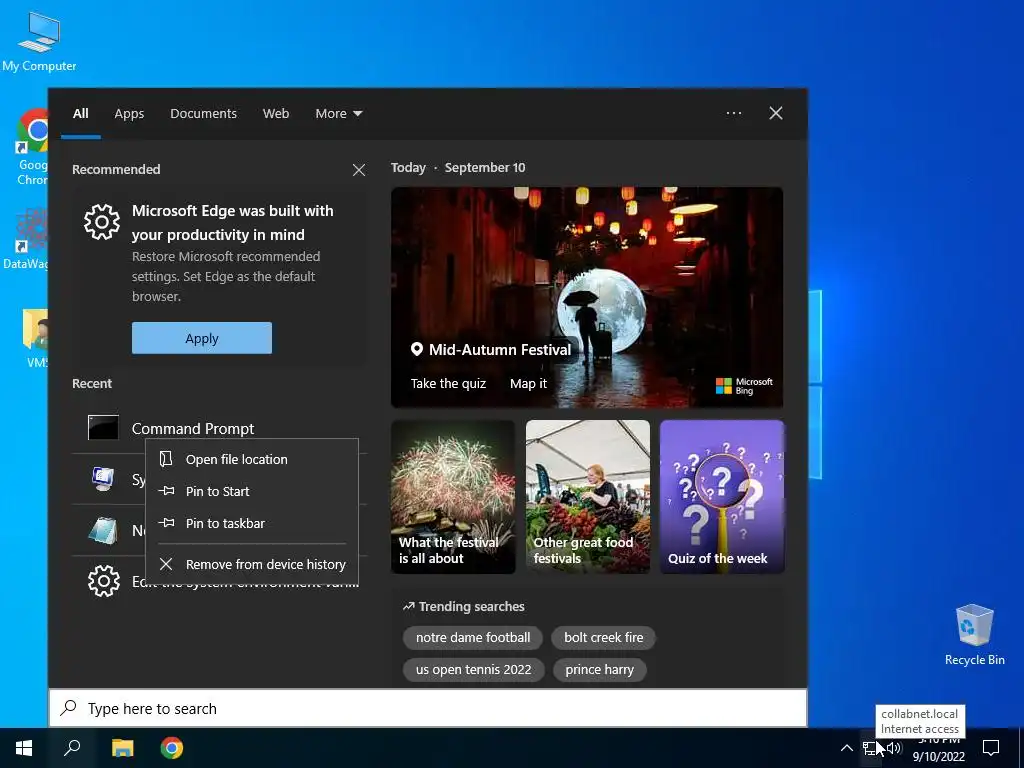Select the My Computer desktop icon

39,41
